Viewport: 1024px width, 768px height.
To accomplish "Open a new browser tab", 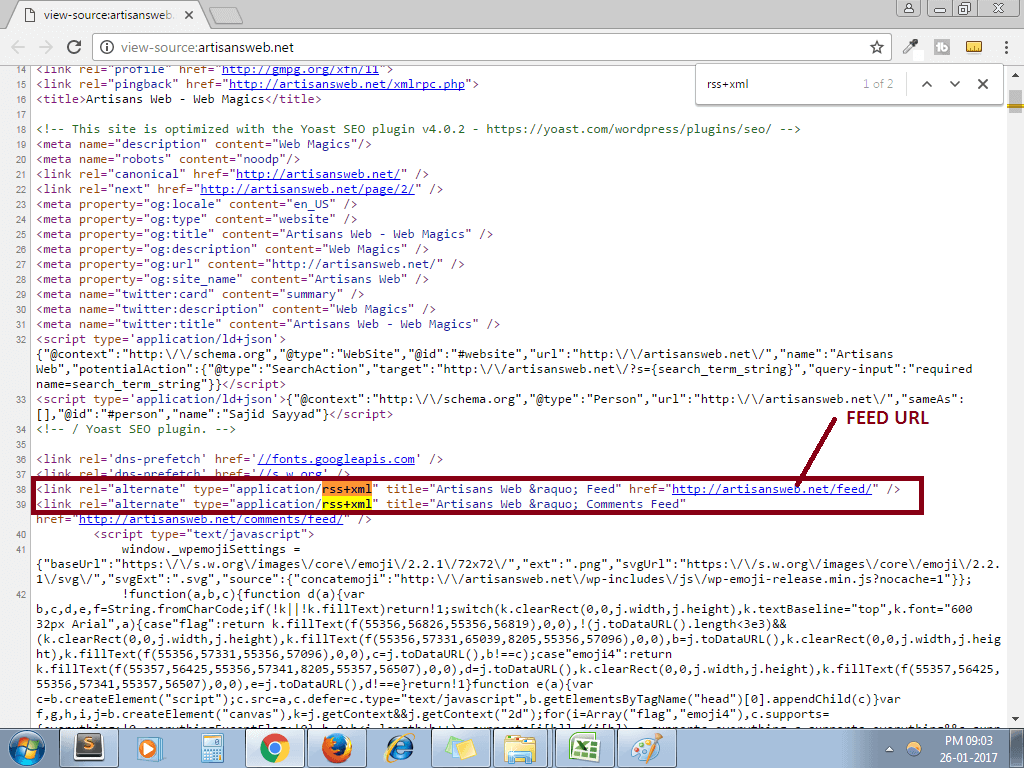I will pyautogui.click(x=226, y=16).
